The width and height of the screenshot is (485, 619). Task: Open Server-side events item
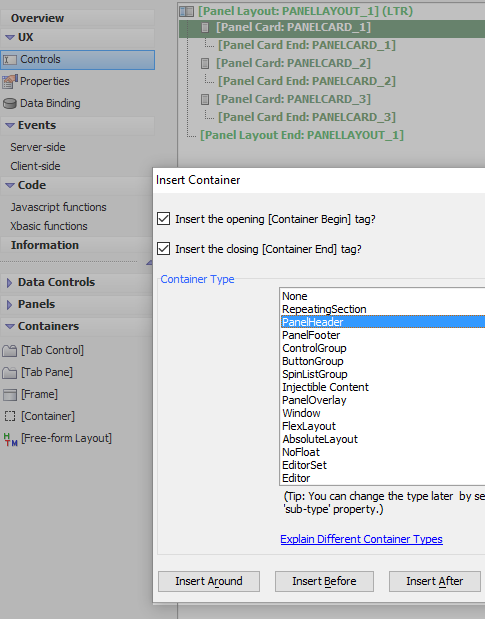pos(38,147)
